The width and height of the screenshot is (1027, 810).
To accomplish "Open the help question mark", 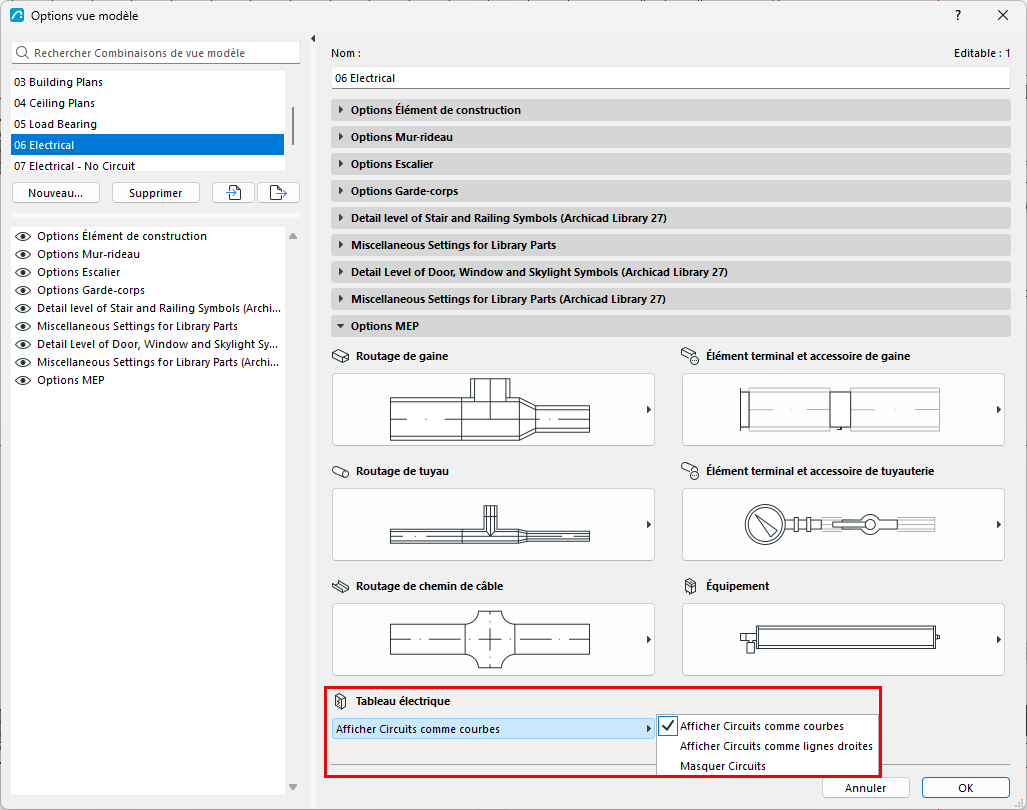I will (958, 15).
